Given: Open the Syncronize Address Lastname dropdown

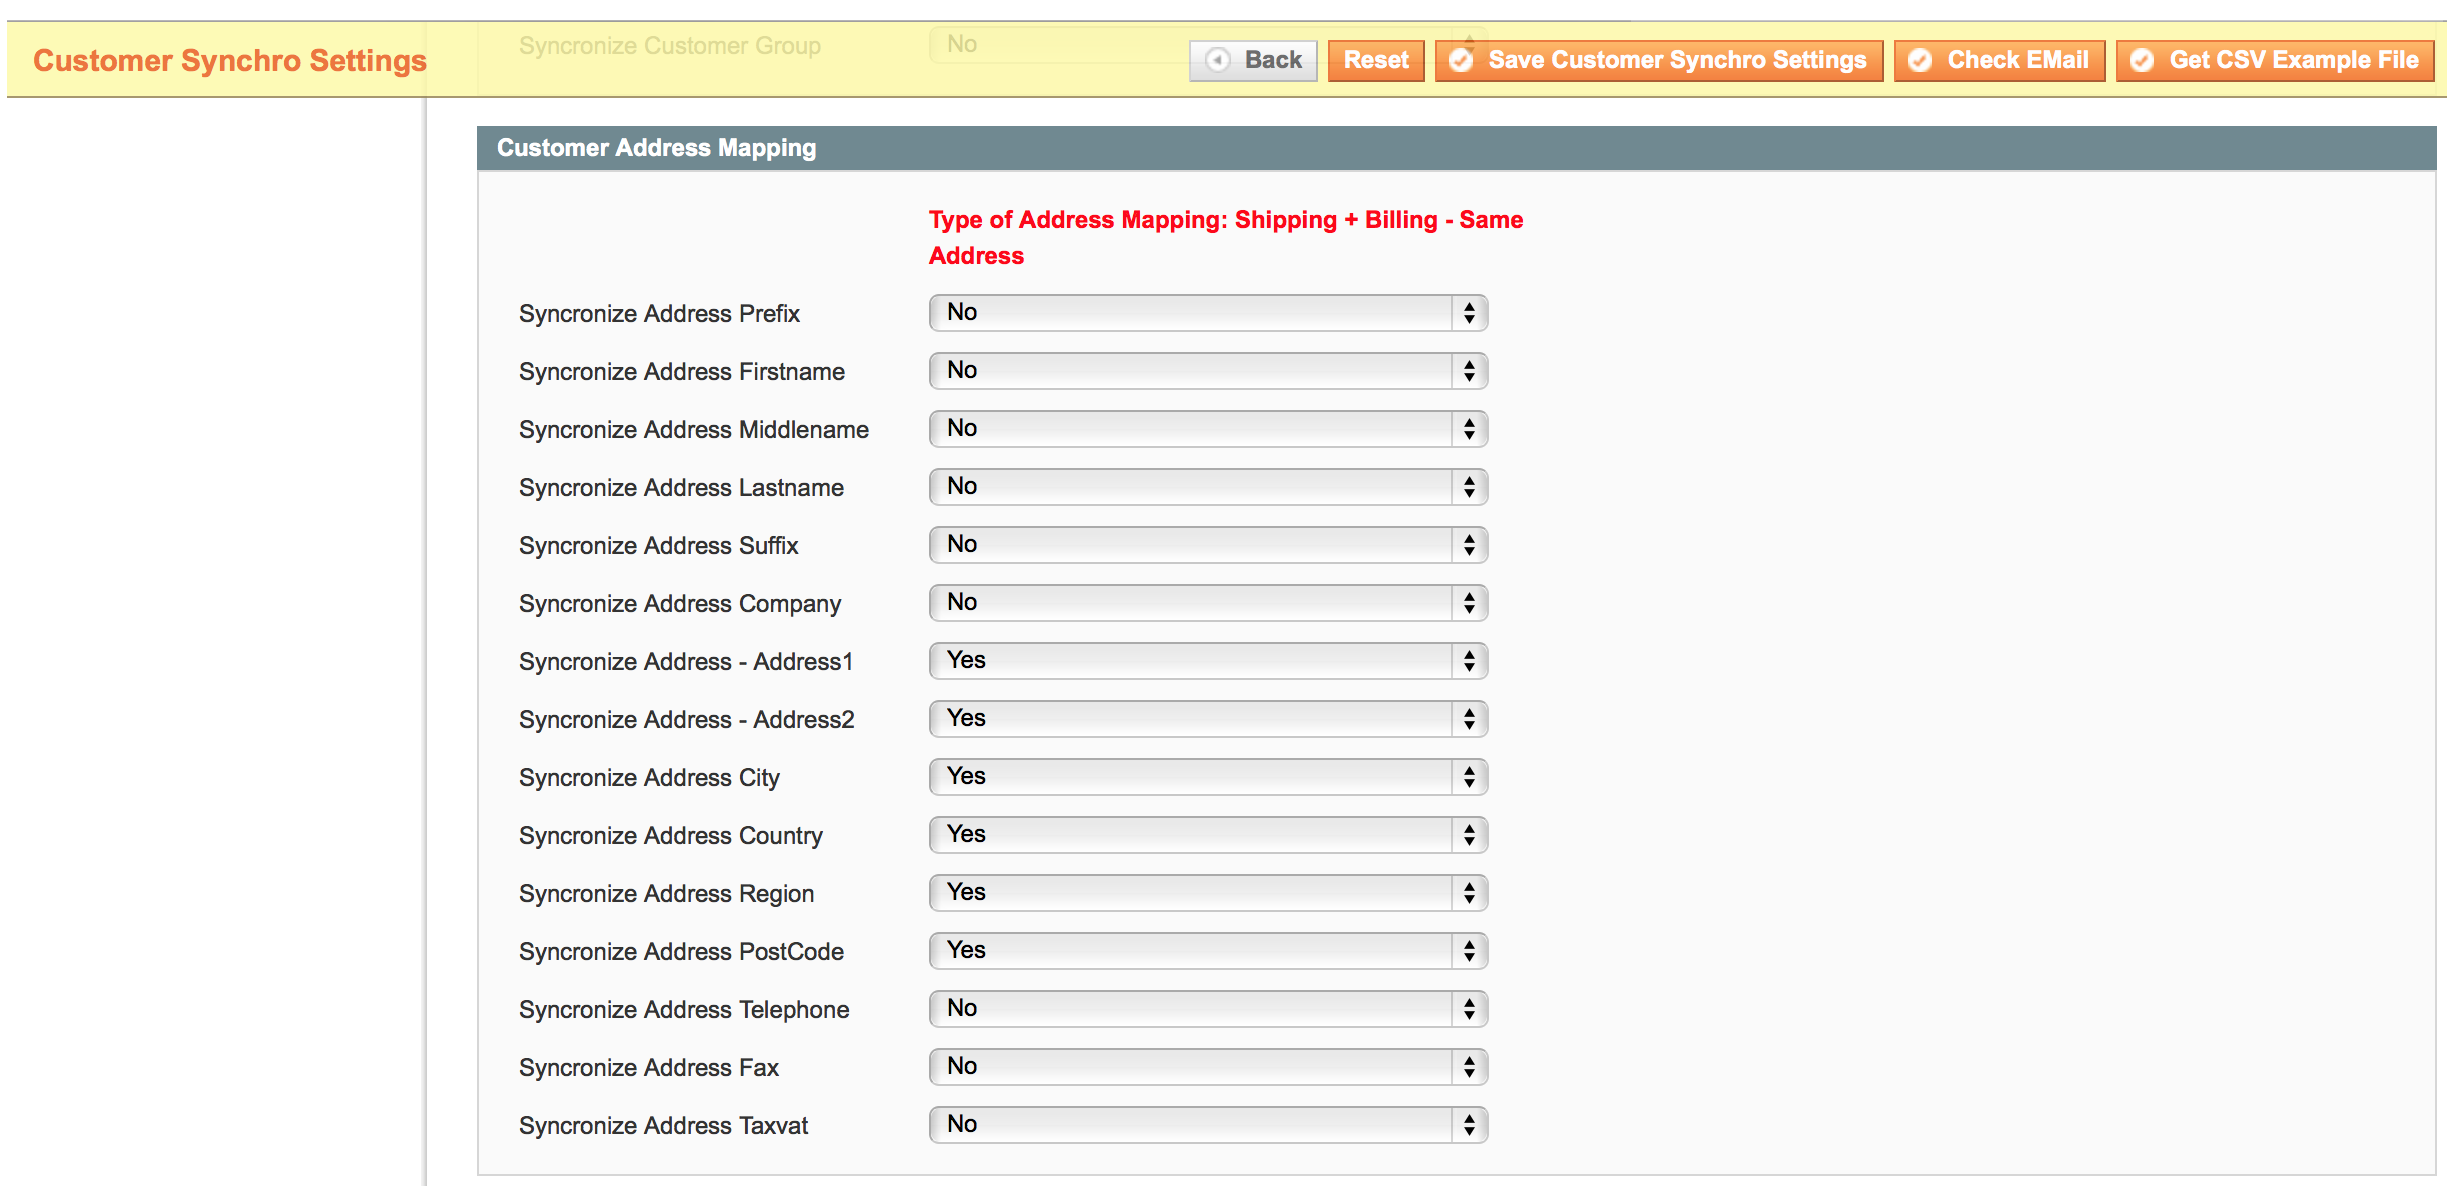Looking at the screenshot, I should click(x=1208, y=487).
